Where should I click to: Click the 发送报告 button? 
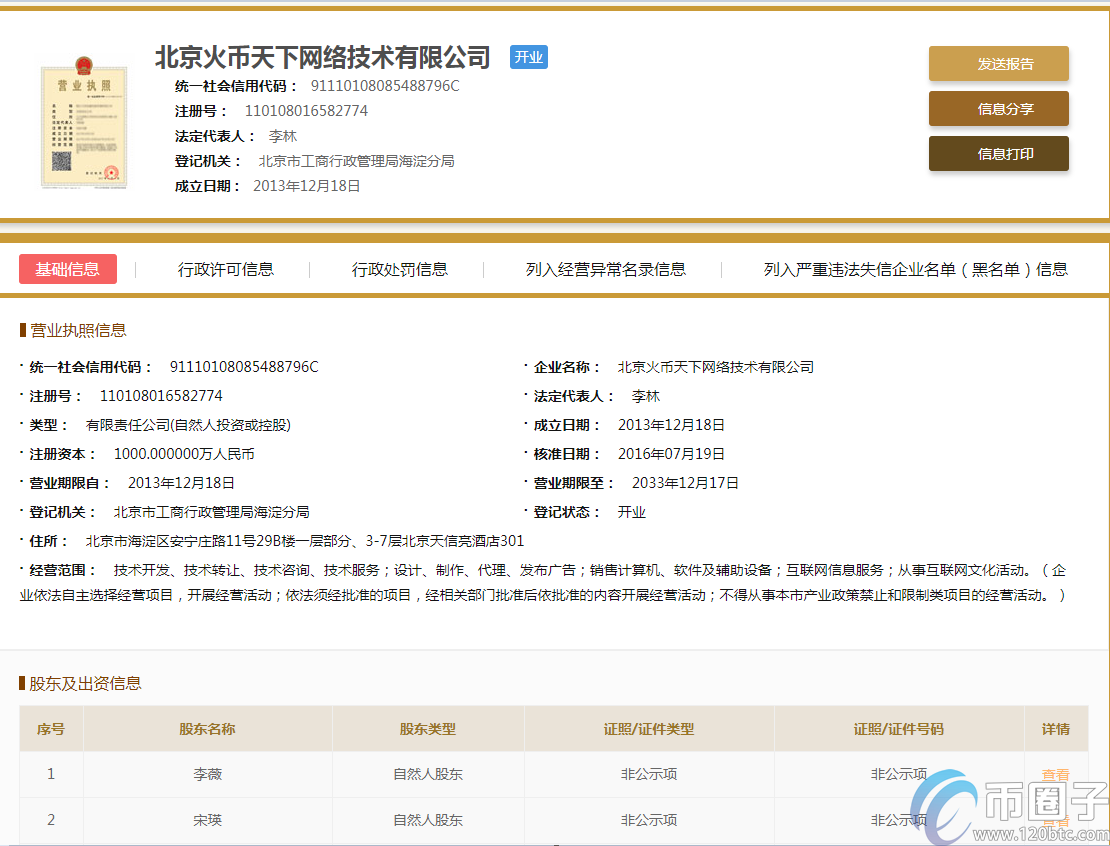pos(998,64)
